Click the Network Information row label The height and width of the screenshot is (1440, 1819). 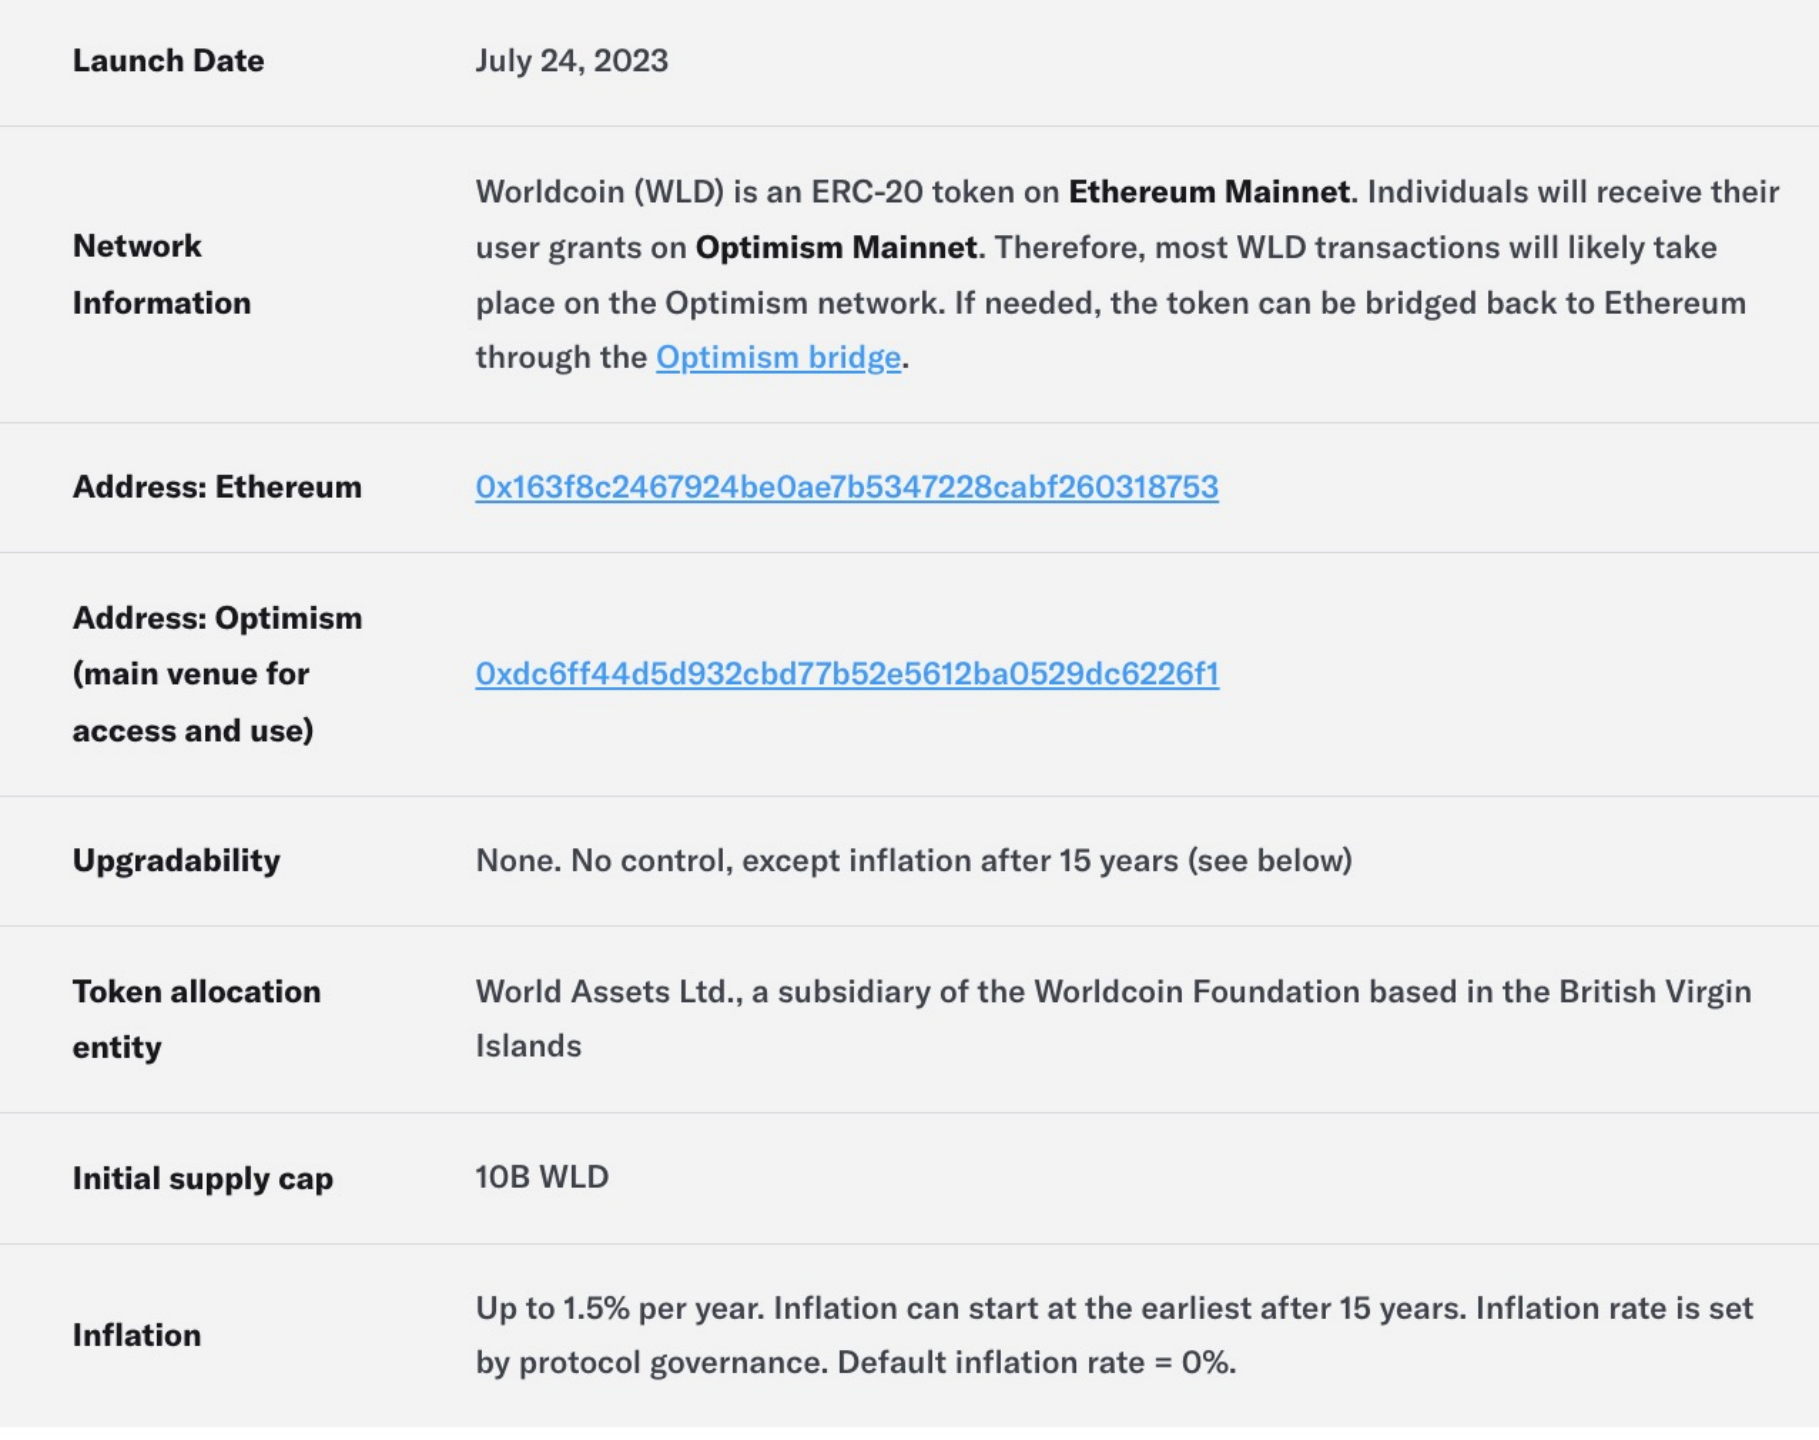point(161,274)
